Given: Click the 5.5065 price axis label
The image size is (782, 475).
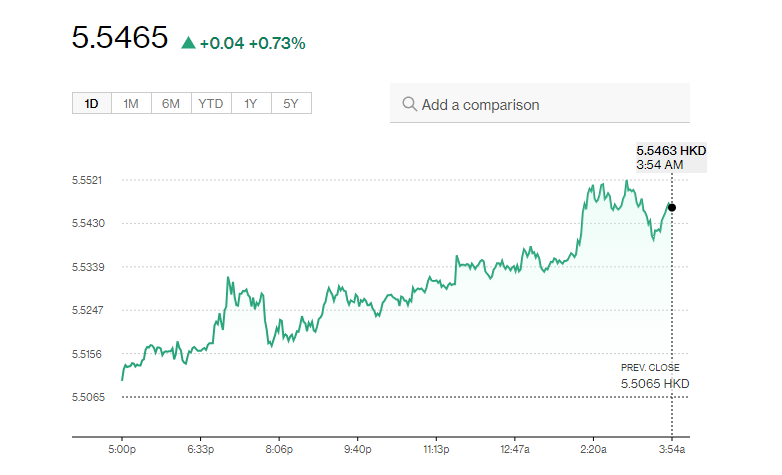Looking at the screenshot, I should coord(89,397).
